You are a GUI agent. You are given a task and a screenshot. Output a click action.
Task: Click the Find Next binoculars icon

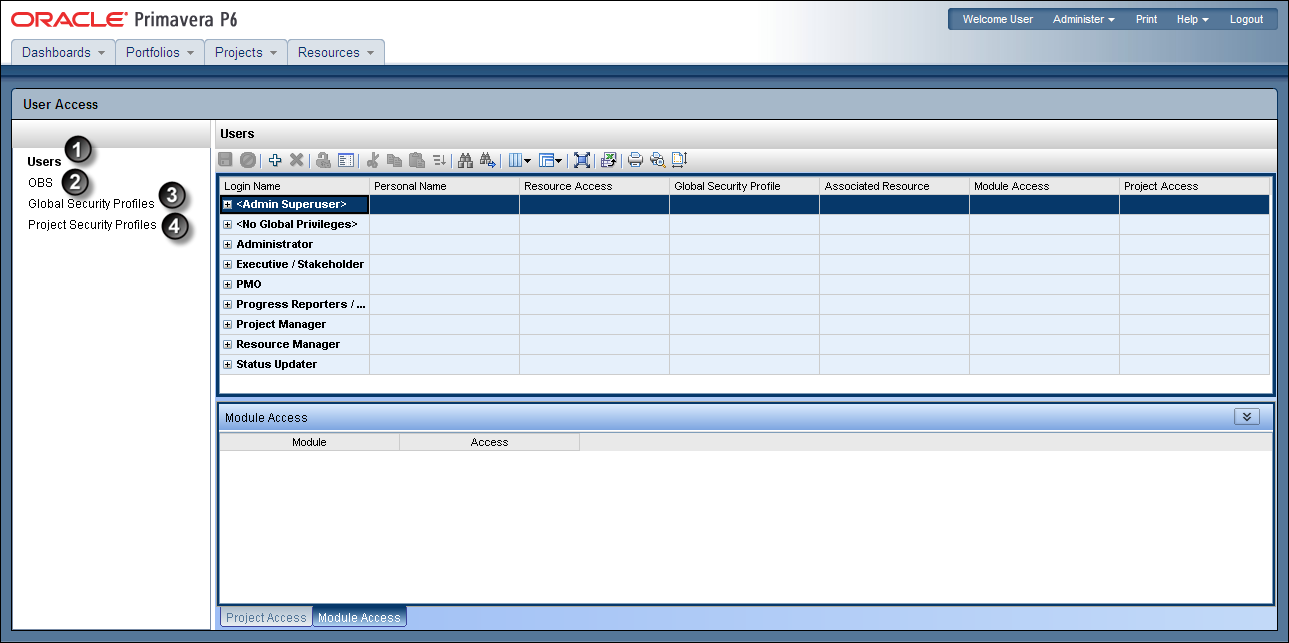pyautogui.click(x=488, y=160)
